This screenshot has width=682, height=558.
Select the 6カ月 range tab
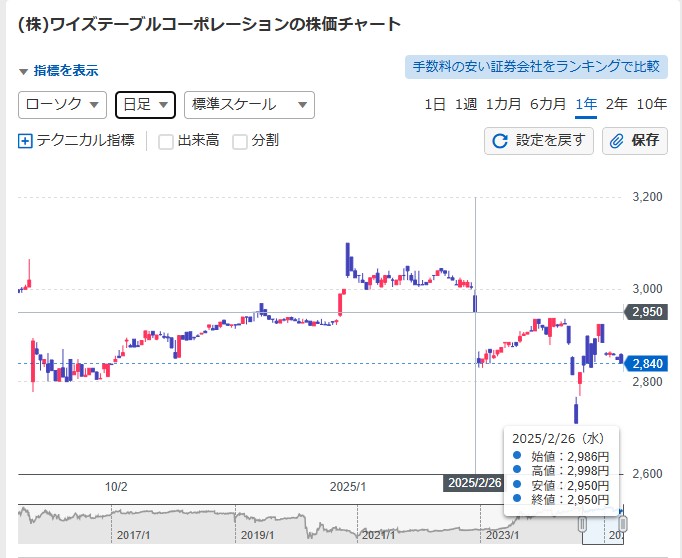point(548,104)
